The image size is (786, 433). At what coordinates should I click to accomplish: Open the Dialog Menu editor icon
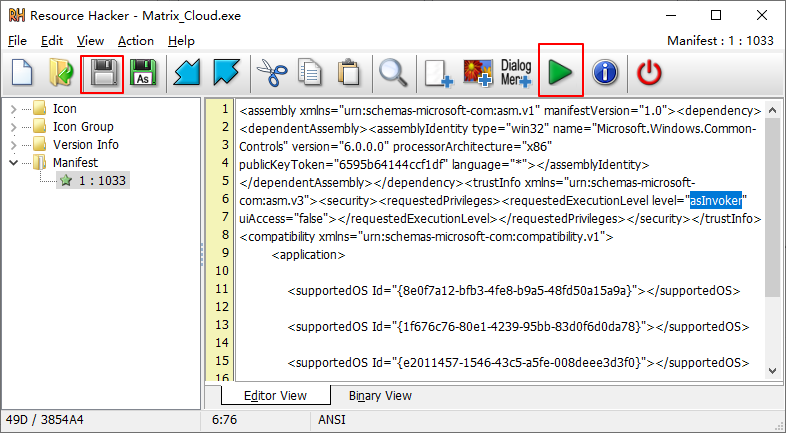[516, 73]
